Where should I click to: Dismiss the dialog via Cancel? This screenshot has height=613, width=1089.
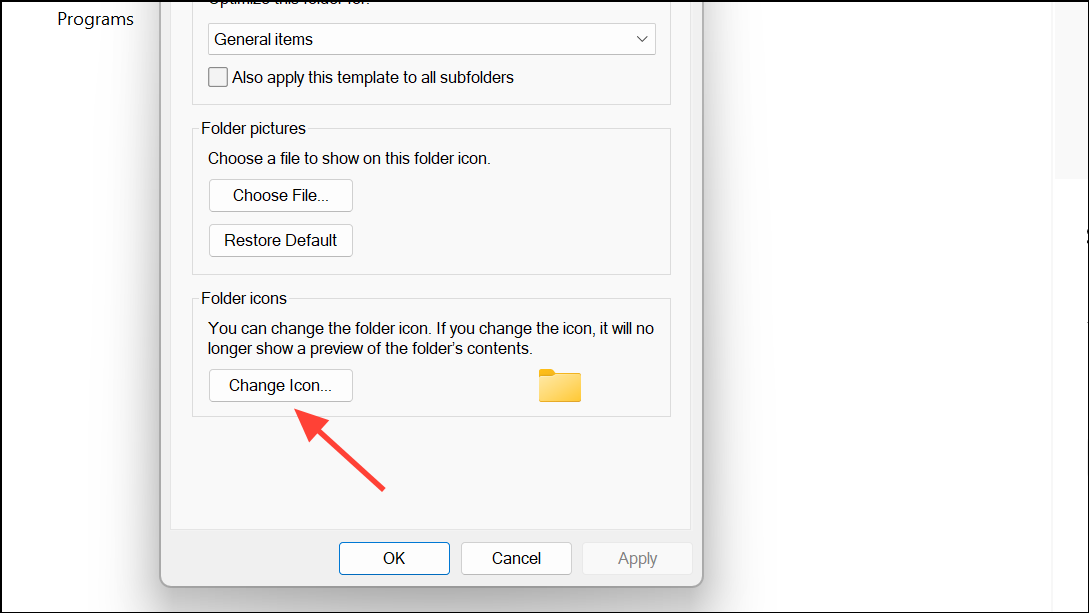point(516,558)
